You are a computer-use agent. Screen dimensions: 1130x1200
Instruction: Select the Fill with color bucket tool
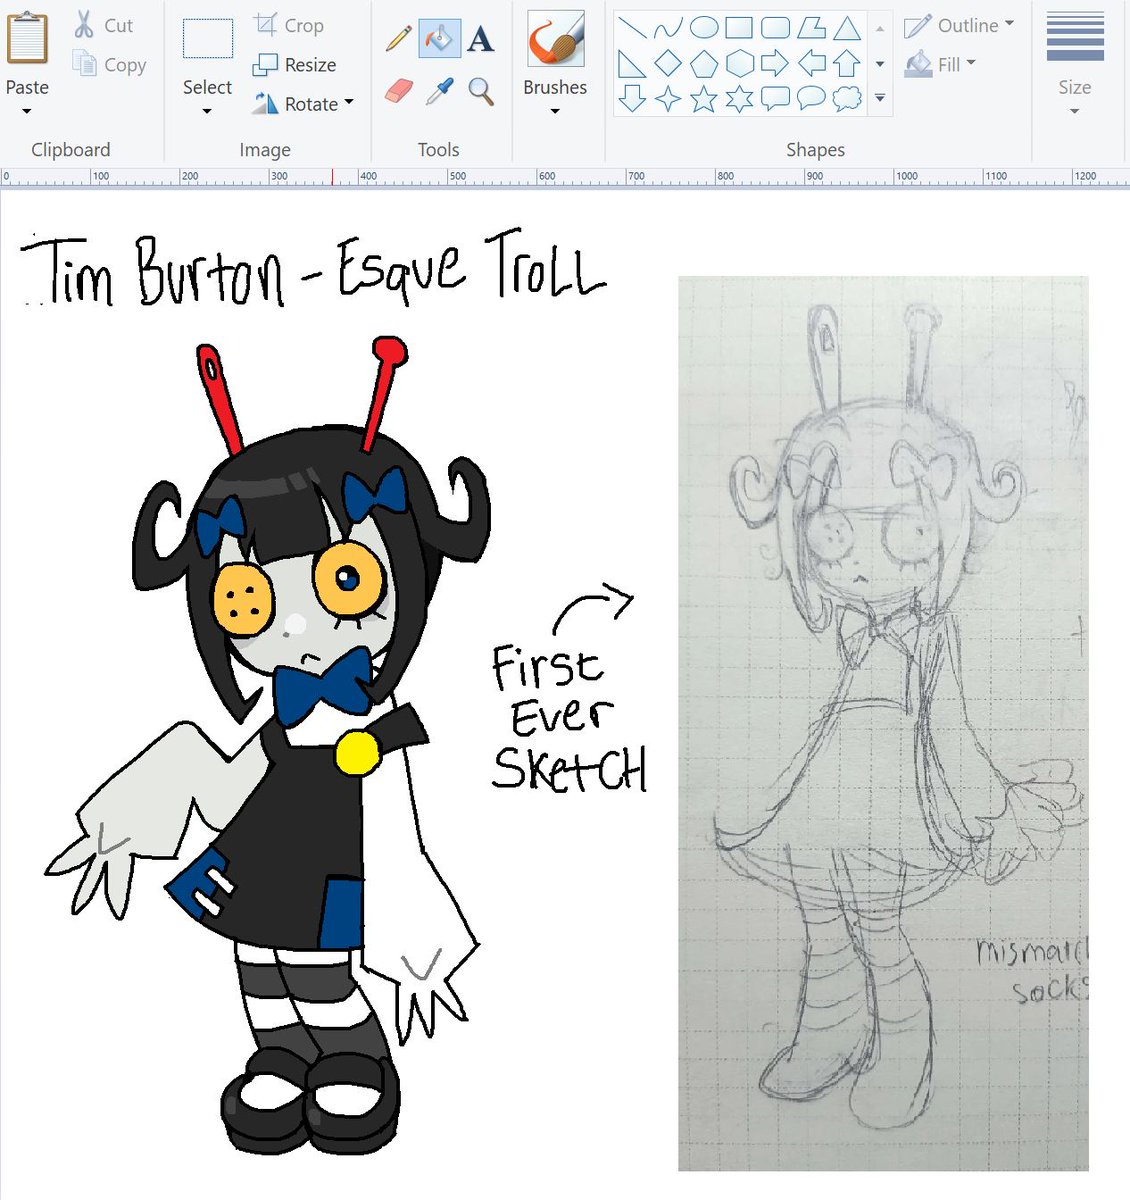point(439,38)
